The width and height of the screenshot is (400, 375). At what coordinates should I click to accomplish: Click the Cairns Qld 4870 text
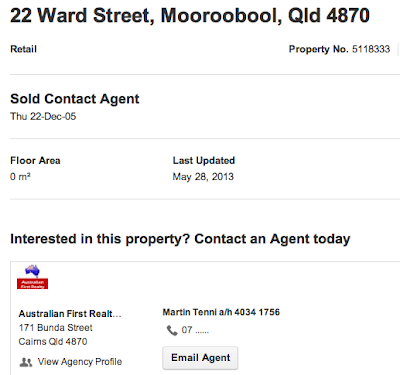pyautogui.click(x=53, y=342)
